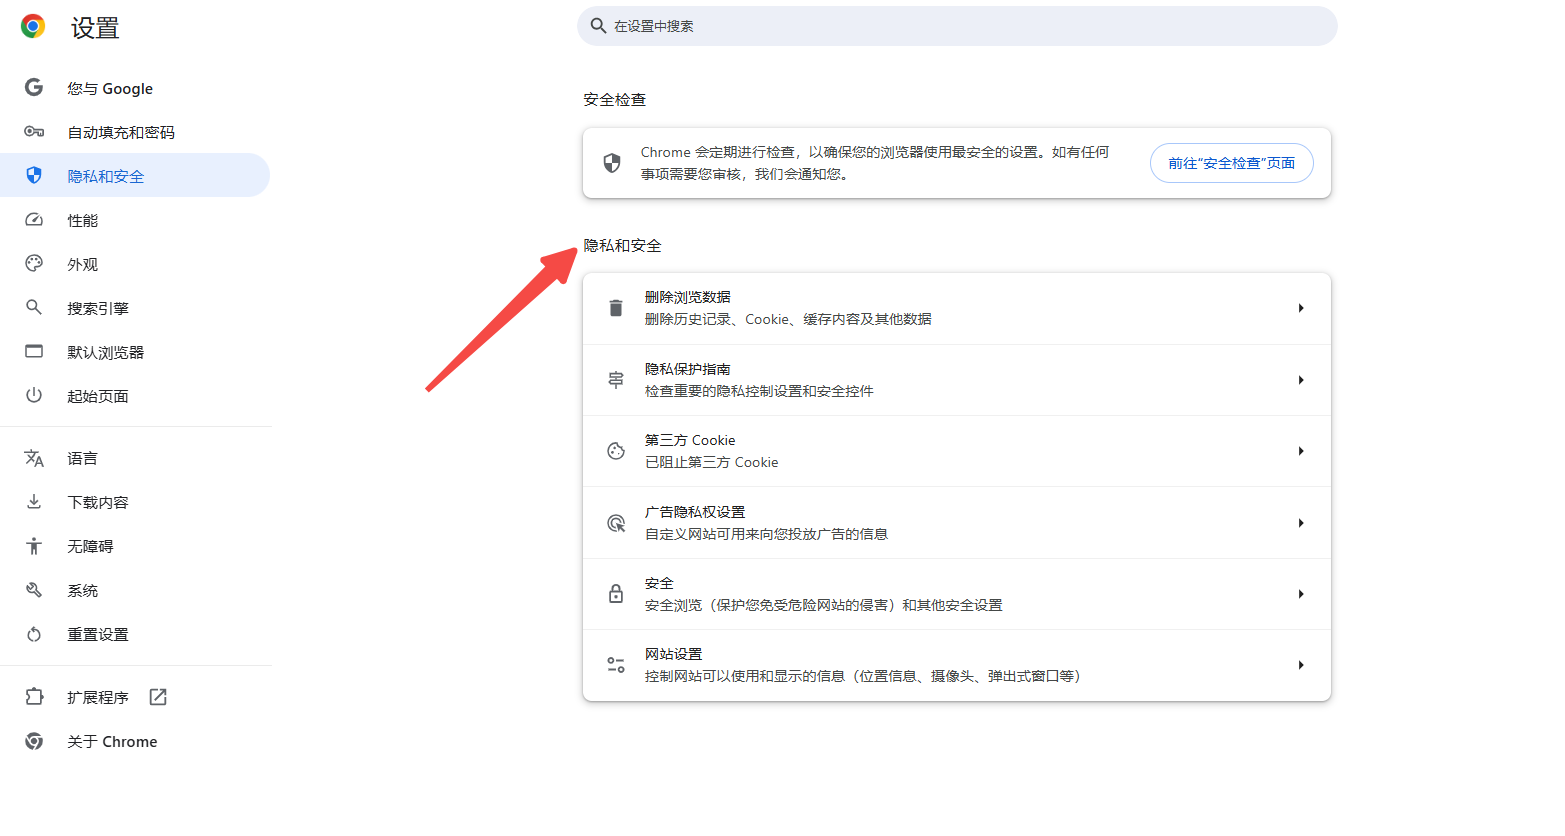Expand the 第三方 Cookie row arrow
The height and width of the screenshot is (836, 1565).
[x=1301, y=451]
